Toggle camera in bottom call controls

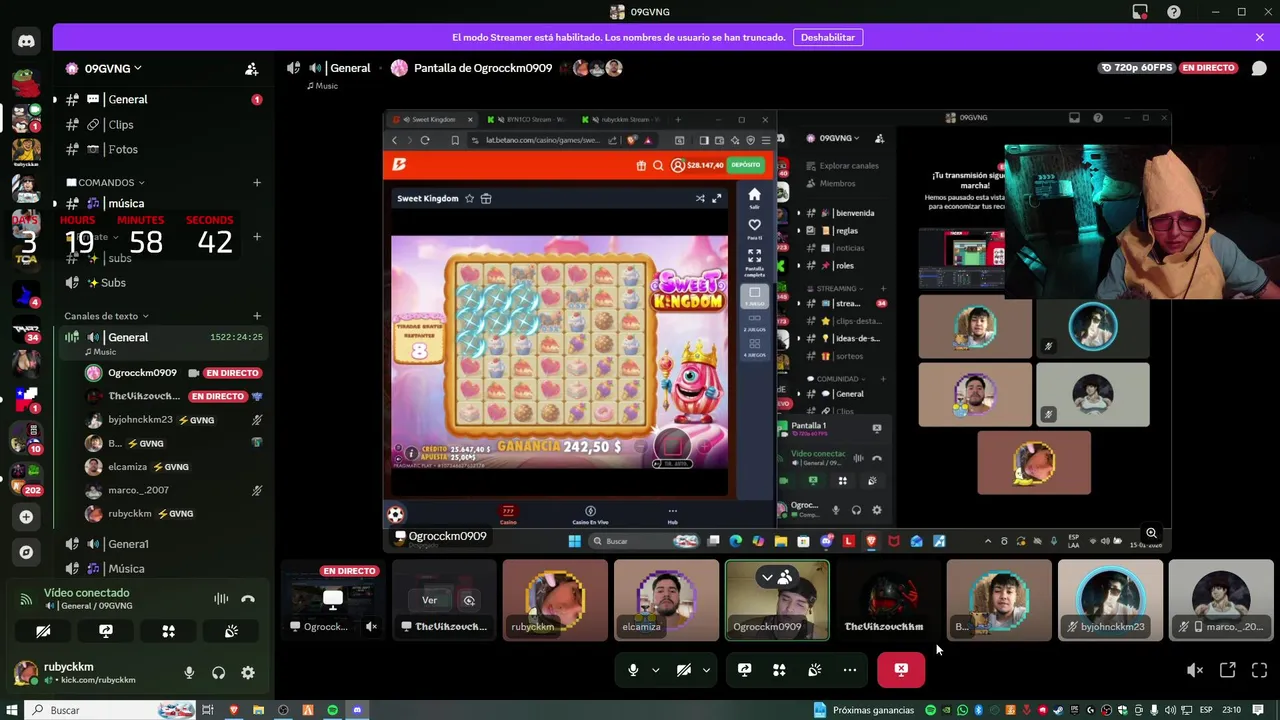pyautogui.click(x=684, y=670)
